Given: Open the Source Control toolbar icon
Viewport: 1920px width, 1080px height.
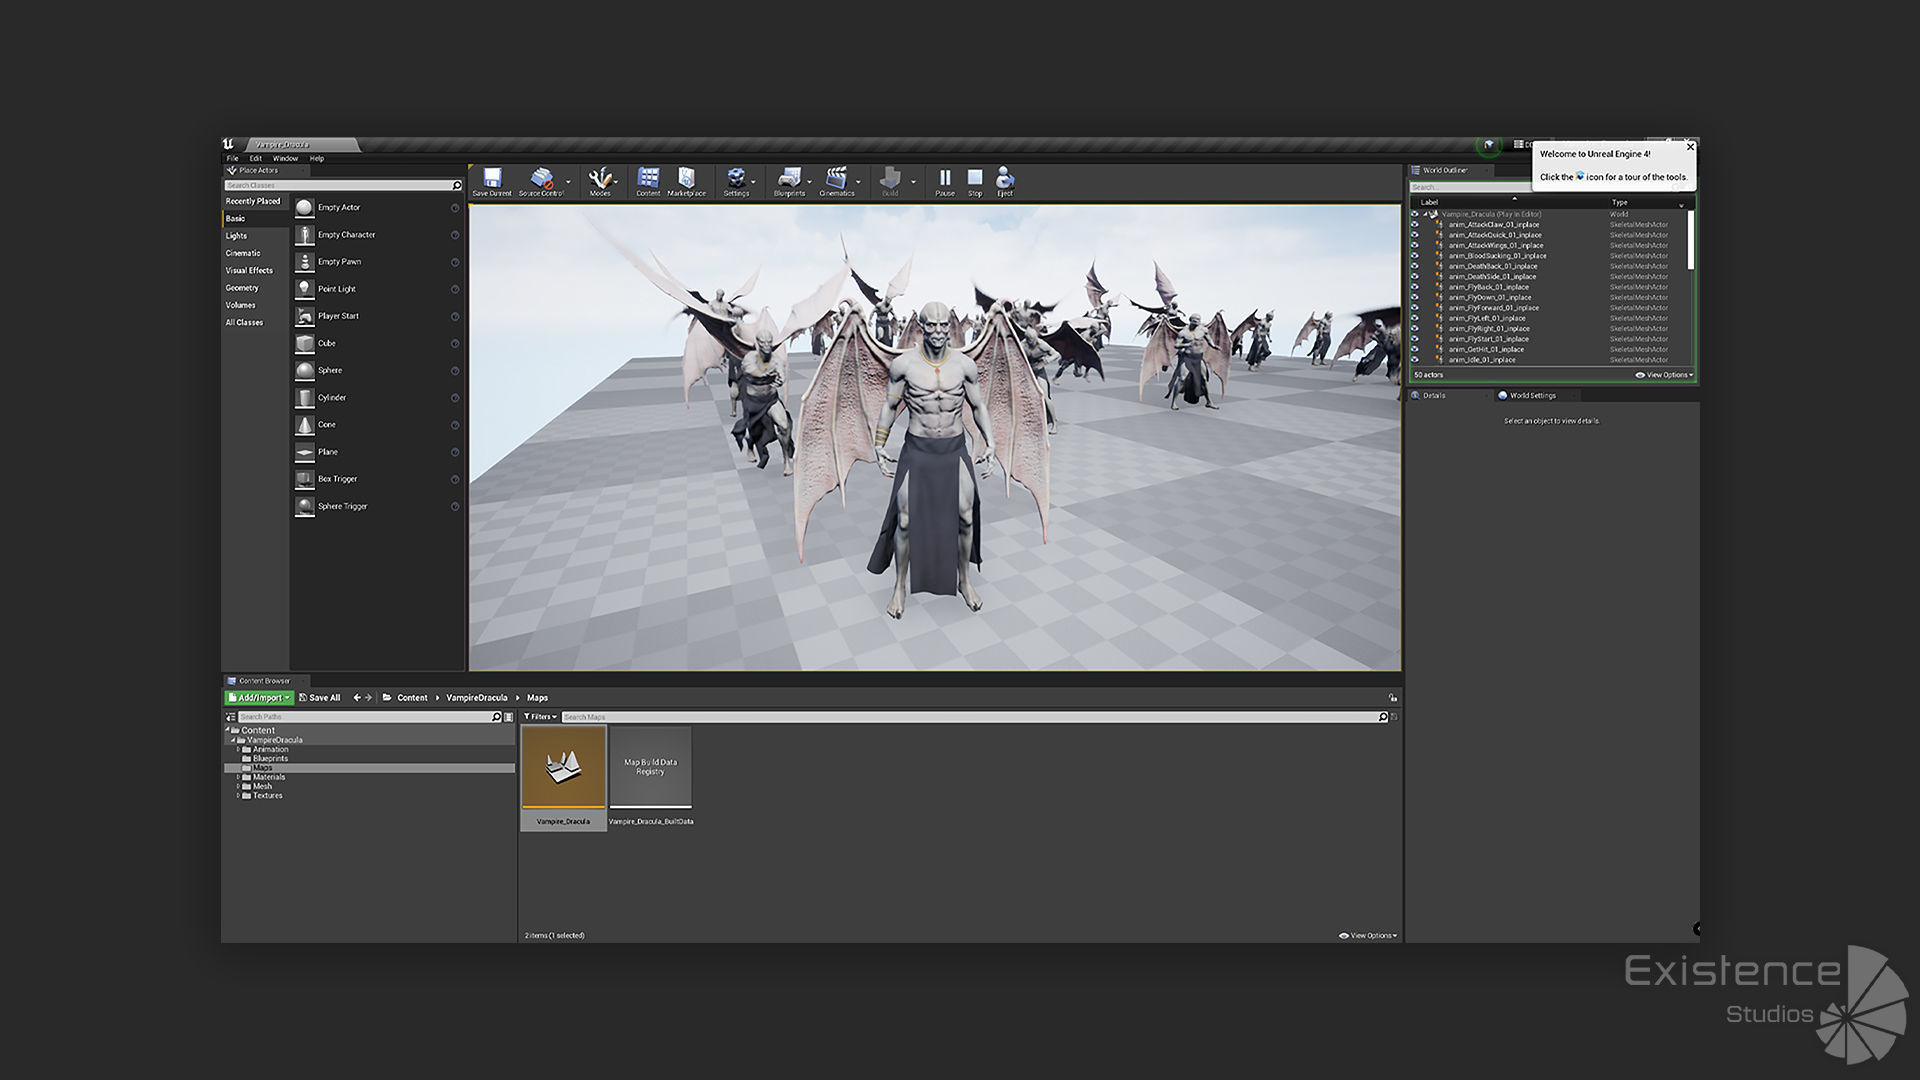Looking at the screenshot, I should (541, 181).
